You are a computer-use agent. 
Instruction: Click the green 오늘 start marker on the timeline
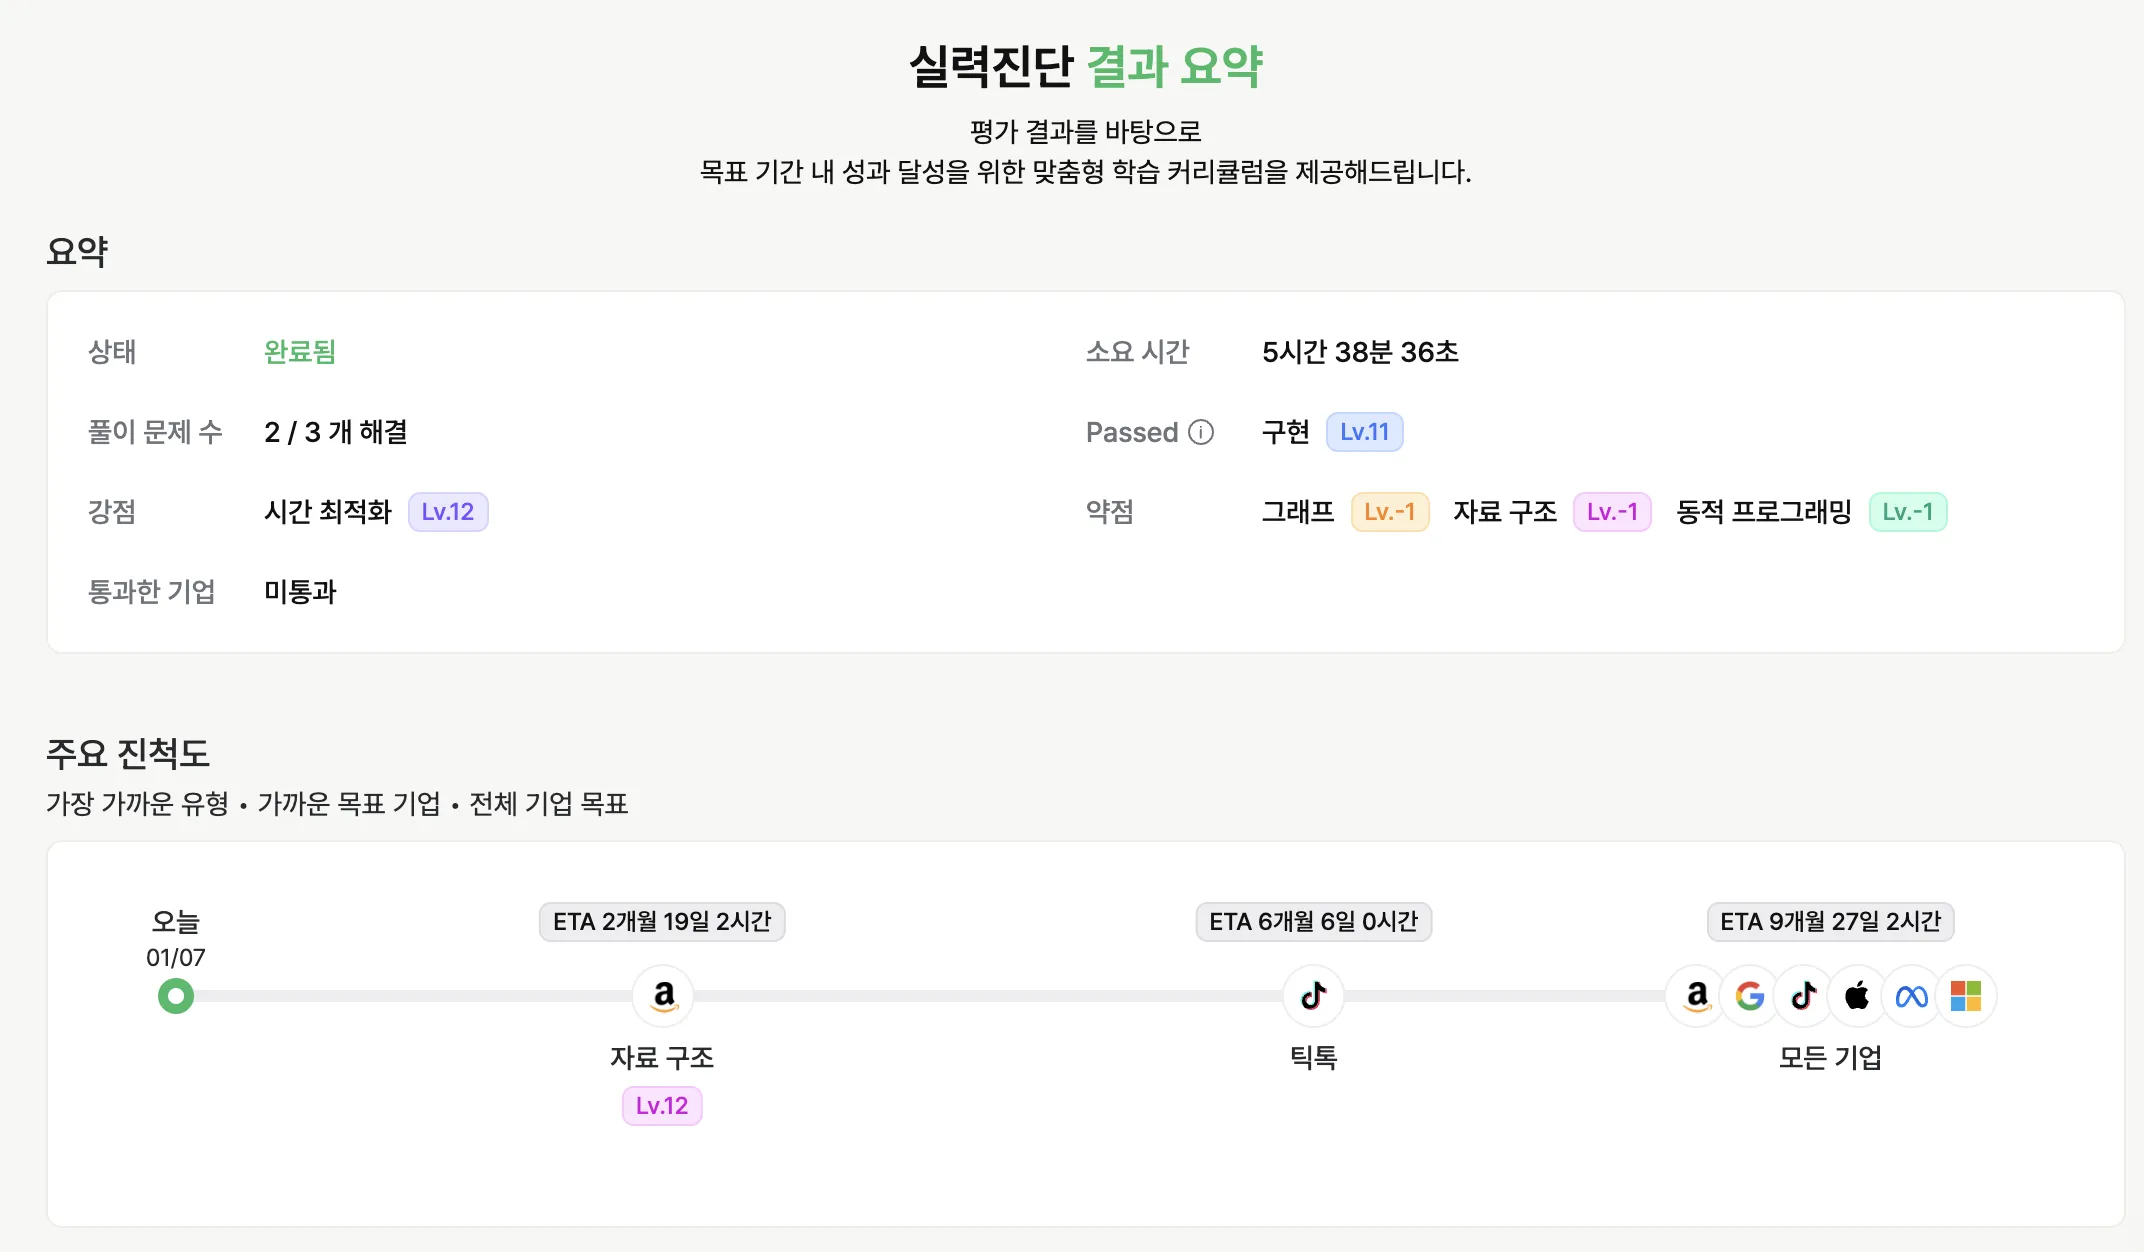(176, 996)
